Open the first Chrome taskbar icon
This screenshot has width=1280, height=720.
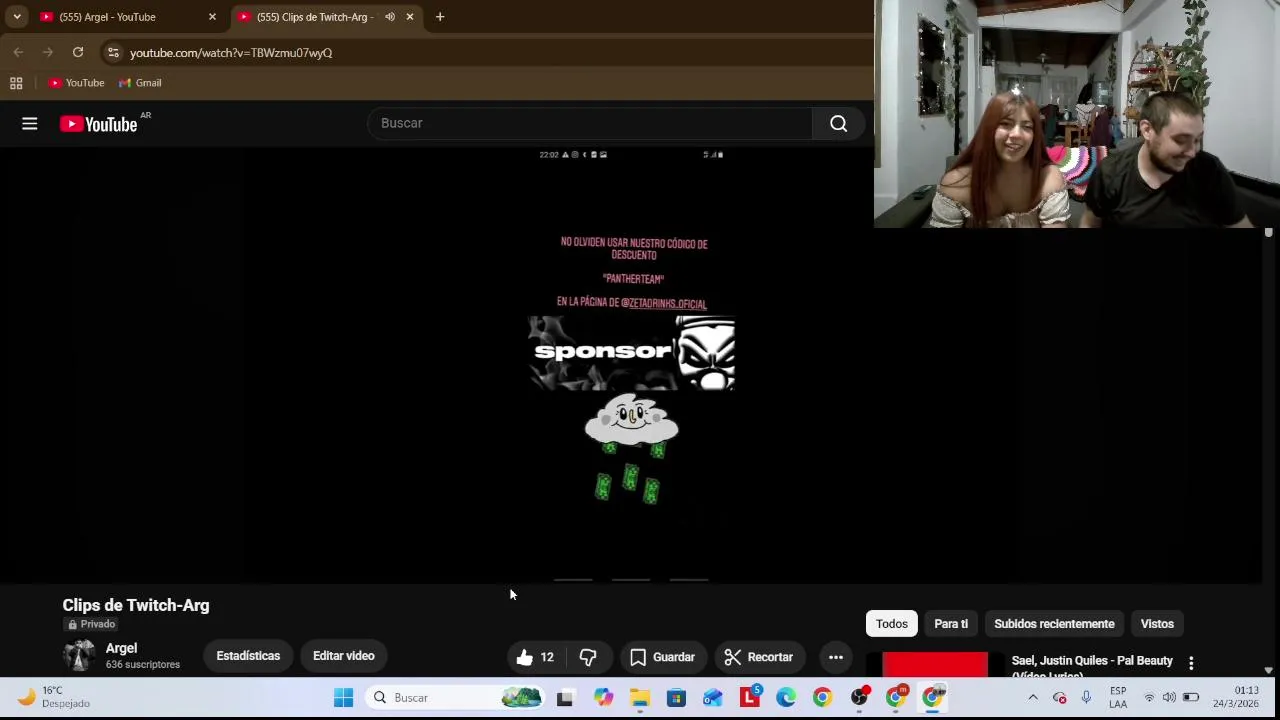click(822, 698)
